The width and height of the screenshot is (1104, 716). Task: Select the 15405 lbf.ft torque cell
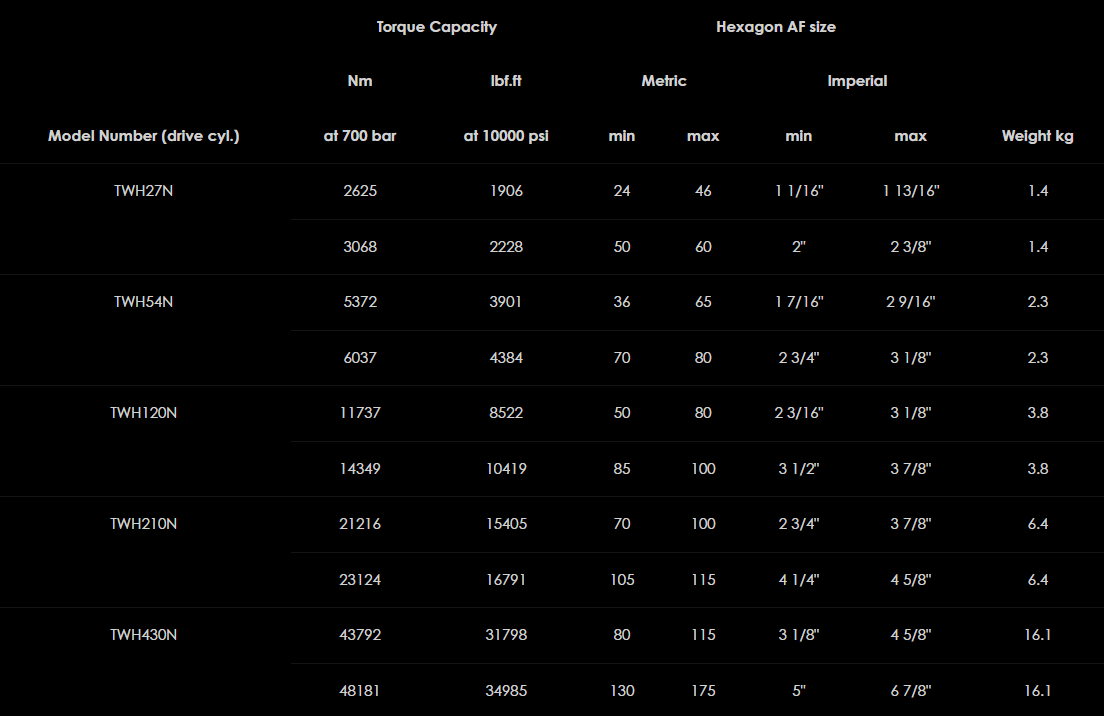click(x=506, y=524)
